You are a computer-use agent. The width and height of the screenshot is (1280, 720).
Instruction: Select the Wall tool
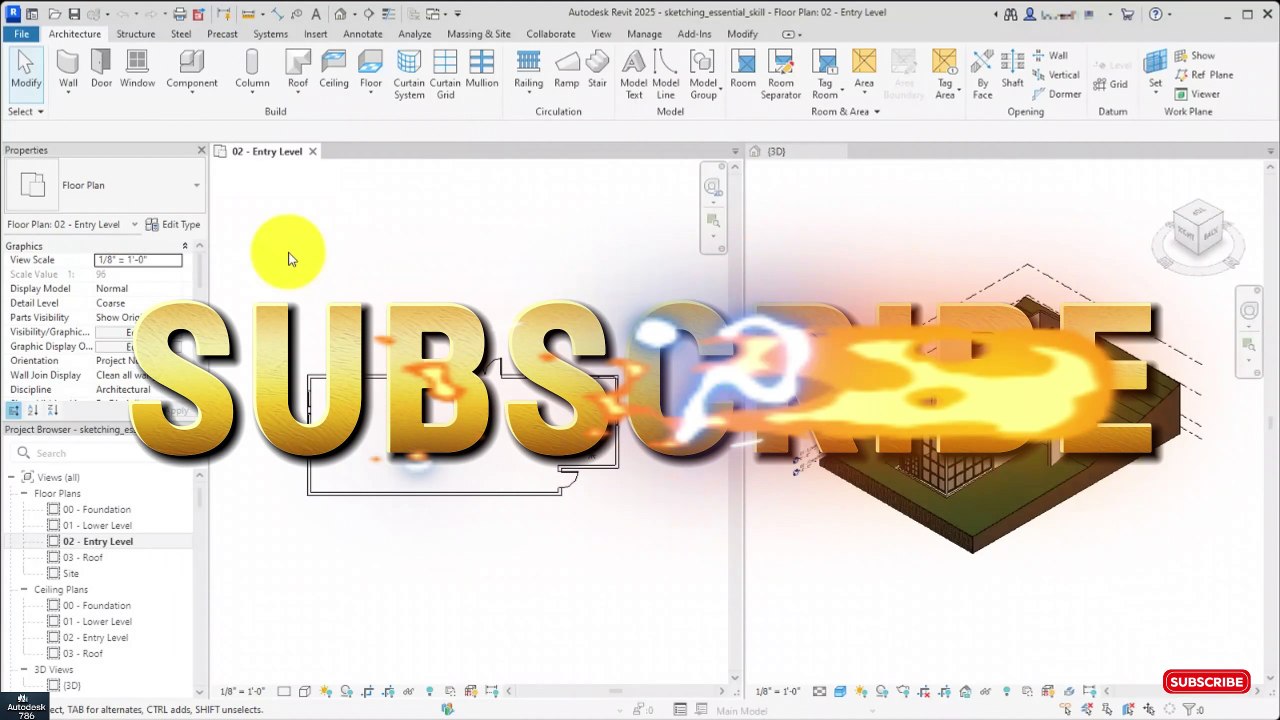(68, 70)
